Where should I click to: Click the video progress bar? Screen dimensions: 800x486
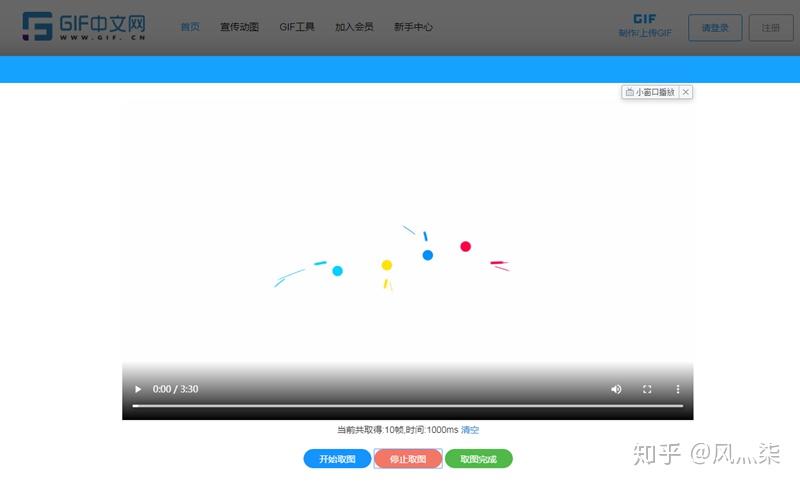point(408,406)
